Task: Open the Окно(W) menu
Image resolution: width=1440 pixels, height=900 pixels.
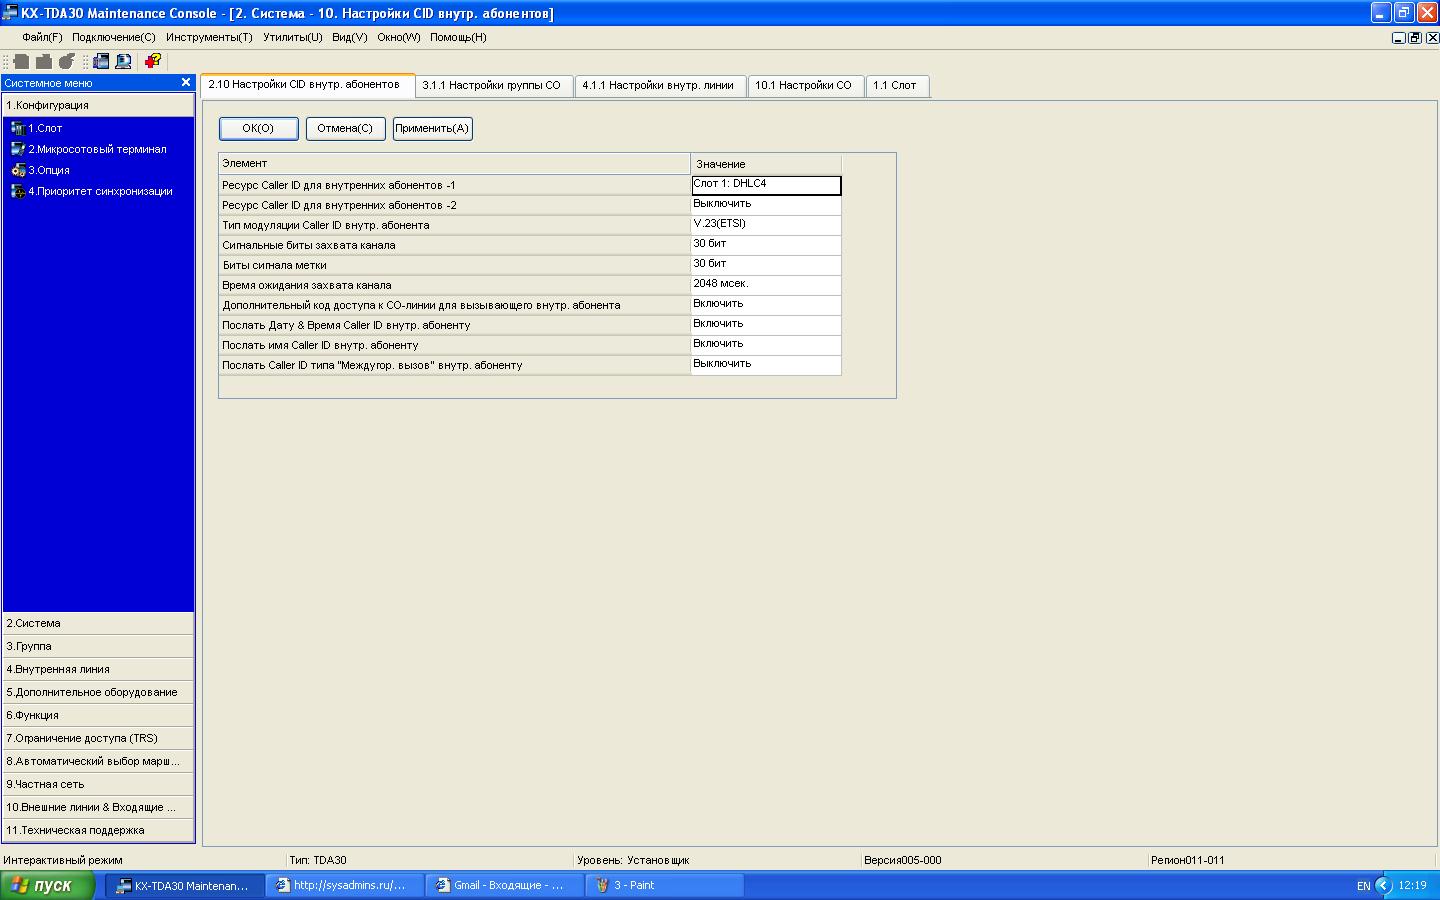Action: (x=399, y=37)
